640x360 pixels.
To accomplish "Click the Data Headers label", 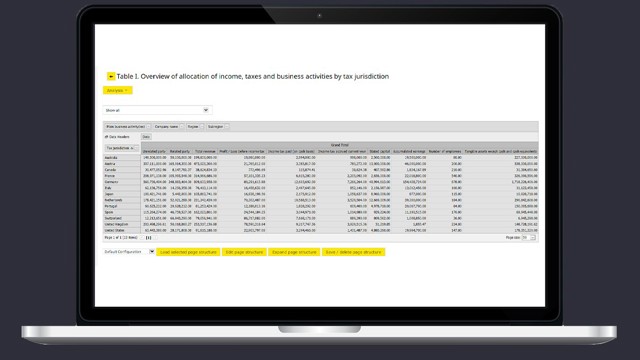I will 117,137.
